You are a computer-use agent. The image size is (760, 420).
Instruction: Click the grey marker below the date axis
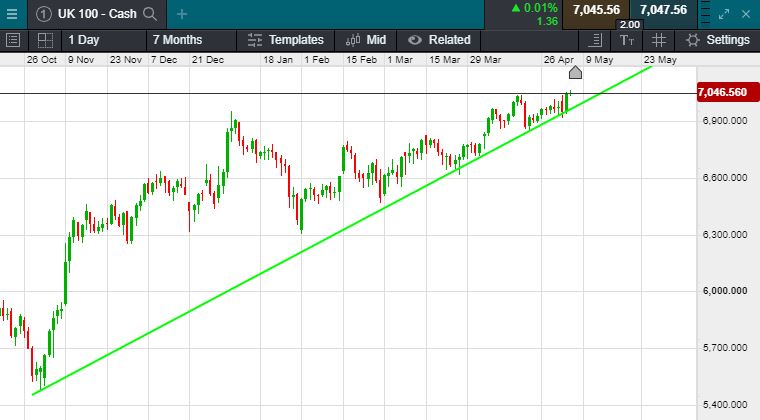click(575, 73)
